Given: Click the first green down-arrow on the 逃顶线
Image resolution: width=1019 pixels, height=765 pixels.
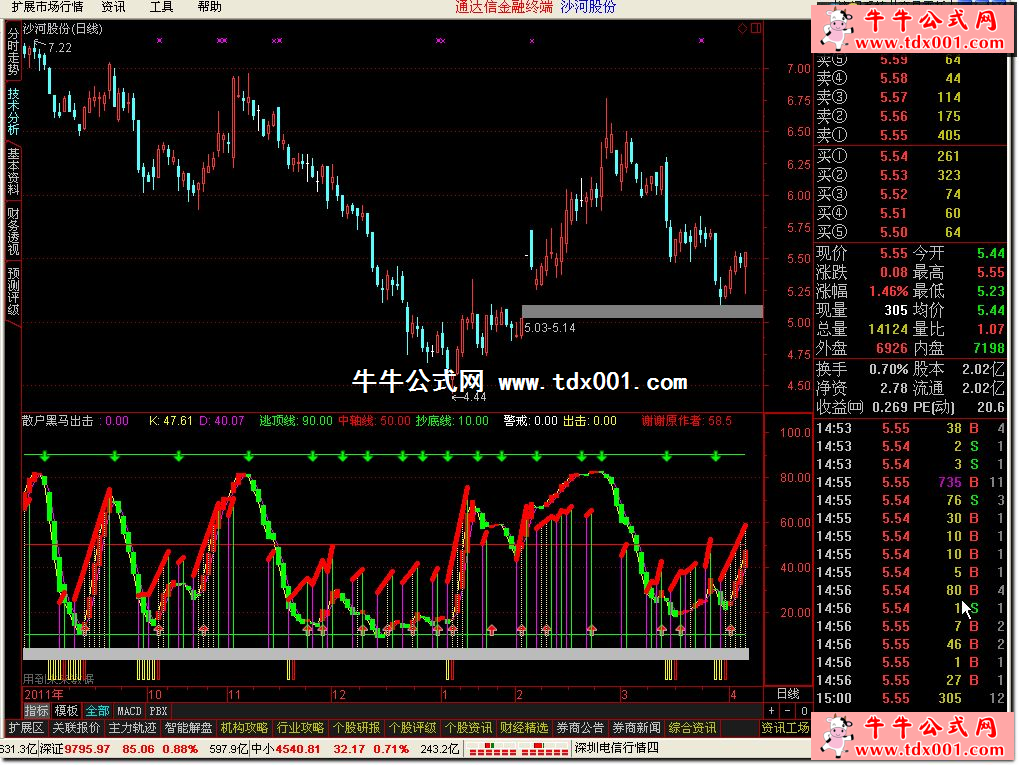Looking at the screenshot, I should click(43, 456).
